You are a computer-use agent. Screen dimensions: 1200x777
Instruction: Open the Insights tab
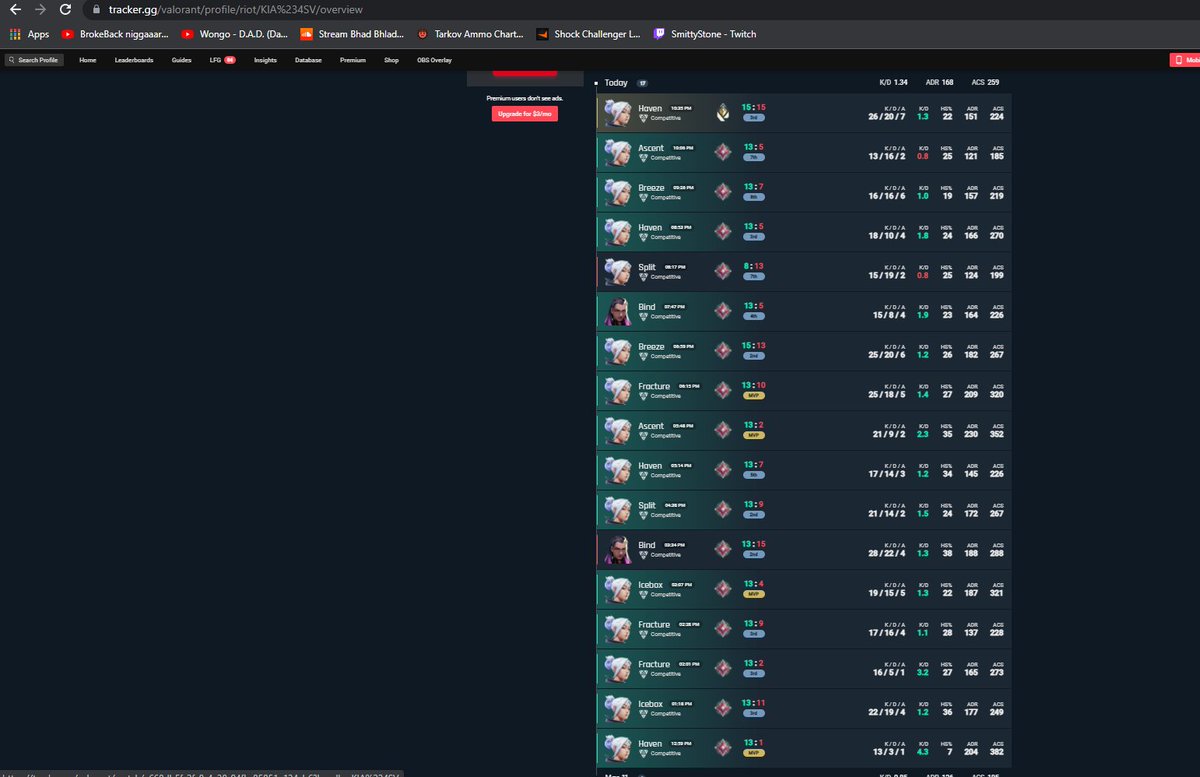coord(266,60)
